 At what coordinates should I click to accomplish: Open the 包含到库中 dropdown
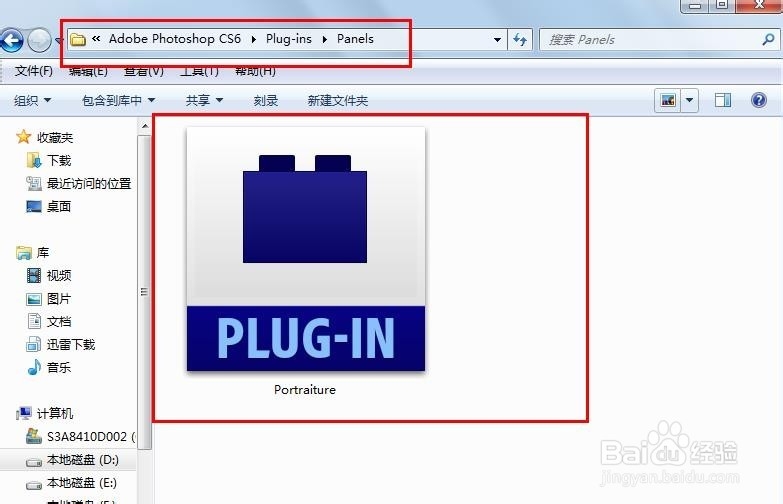[x=118, y=100]
